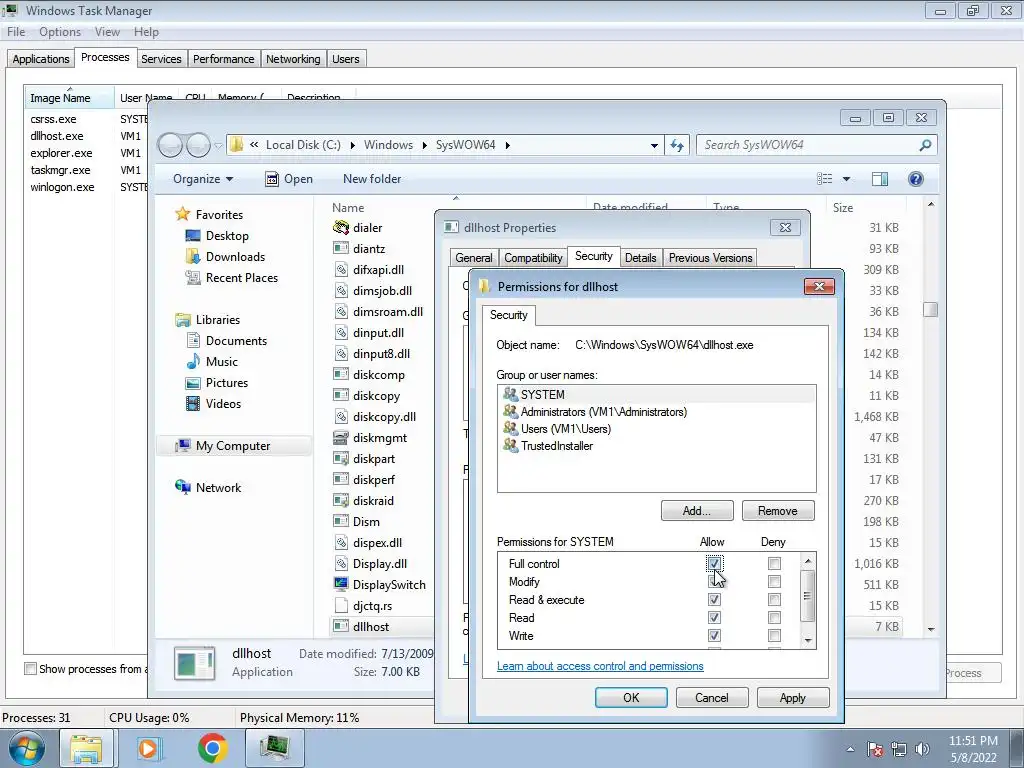The height and width of the screenshot is (768, 1024).
Task: Toggle Allow checkbox for Read permission
Action: [x=714, y=617]
